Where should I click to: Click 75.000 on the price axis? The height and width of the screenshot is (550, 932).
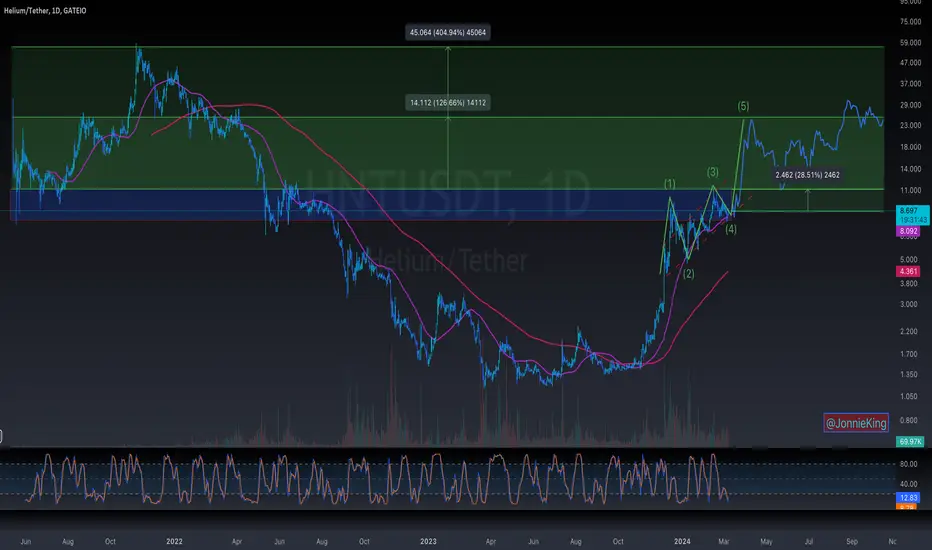(910, 22)
